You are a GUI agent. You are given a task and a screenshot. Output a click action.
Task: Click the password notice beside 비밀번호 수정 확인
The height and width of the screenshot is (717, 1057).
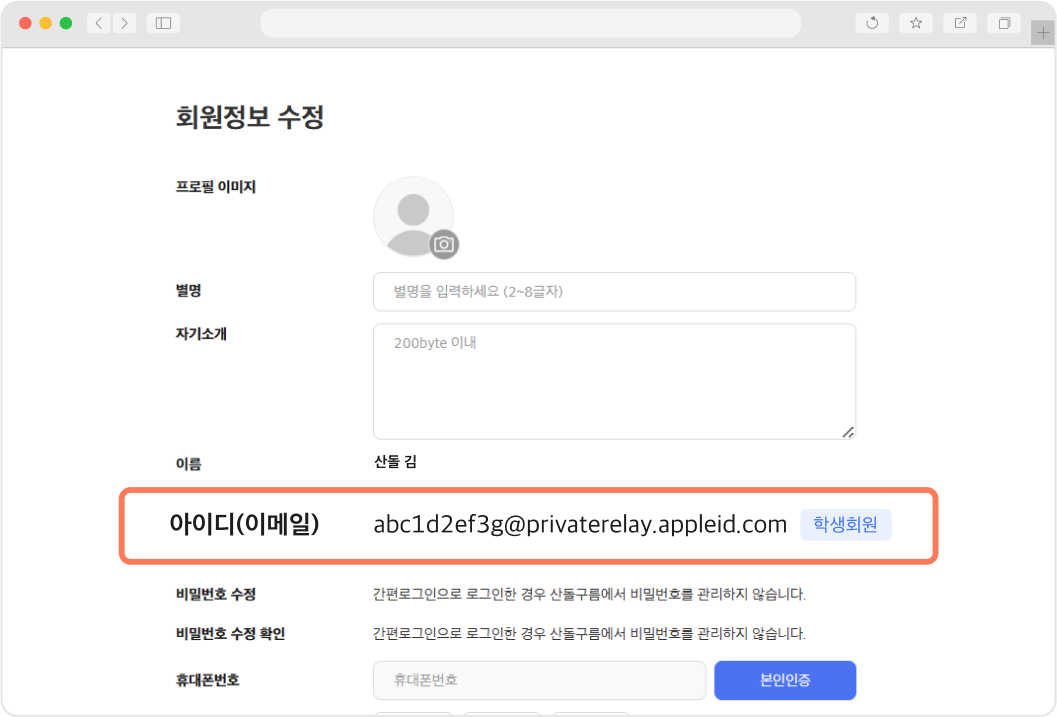point(589,633)
